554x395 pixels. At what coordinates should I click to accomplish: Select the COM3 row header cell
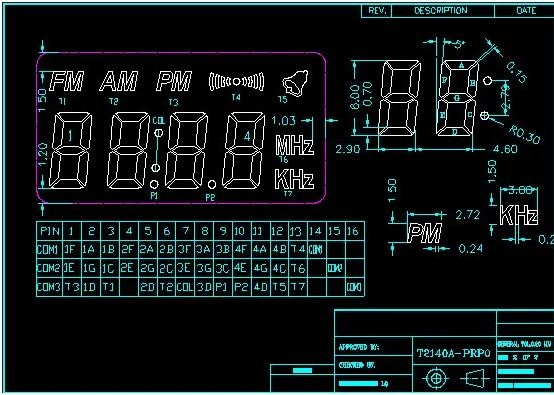click(50, 287)
